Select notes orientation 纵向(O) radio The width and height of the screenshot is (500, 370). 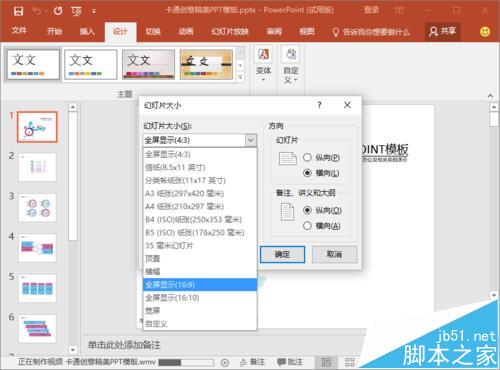(x=307, y=210)
